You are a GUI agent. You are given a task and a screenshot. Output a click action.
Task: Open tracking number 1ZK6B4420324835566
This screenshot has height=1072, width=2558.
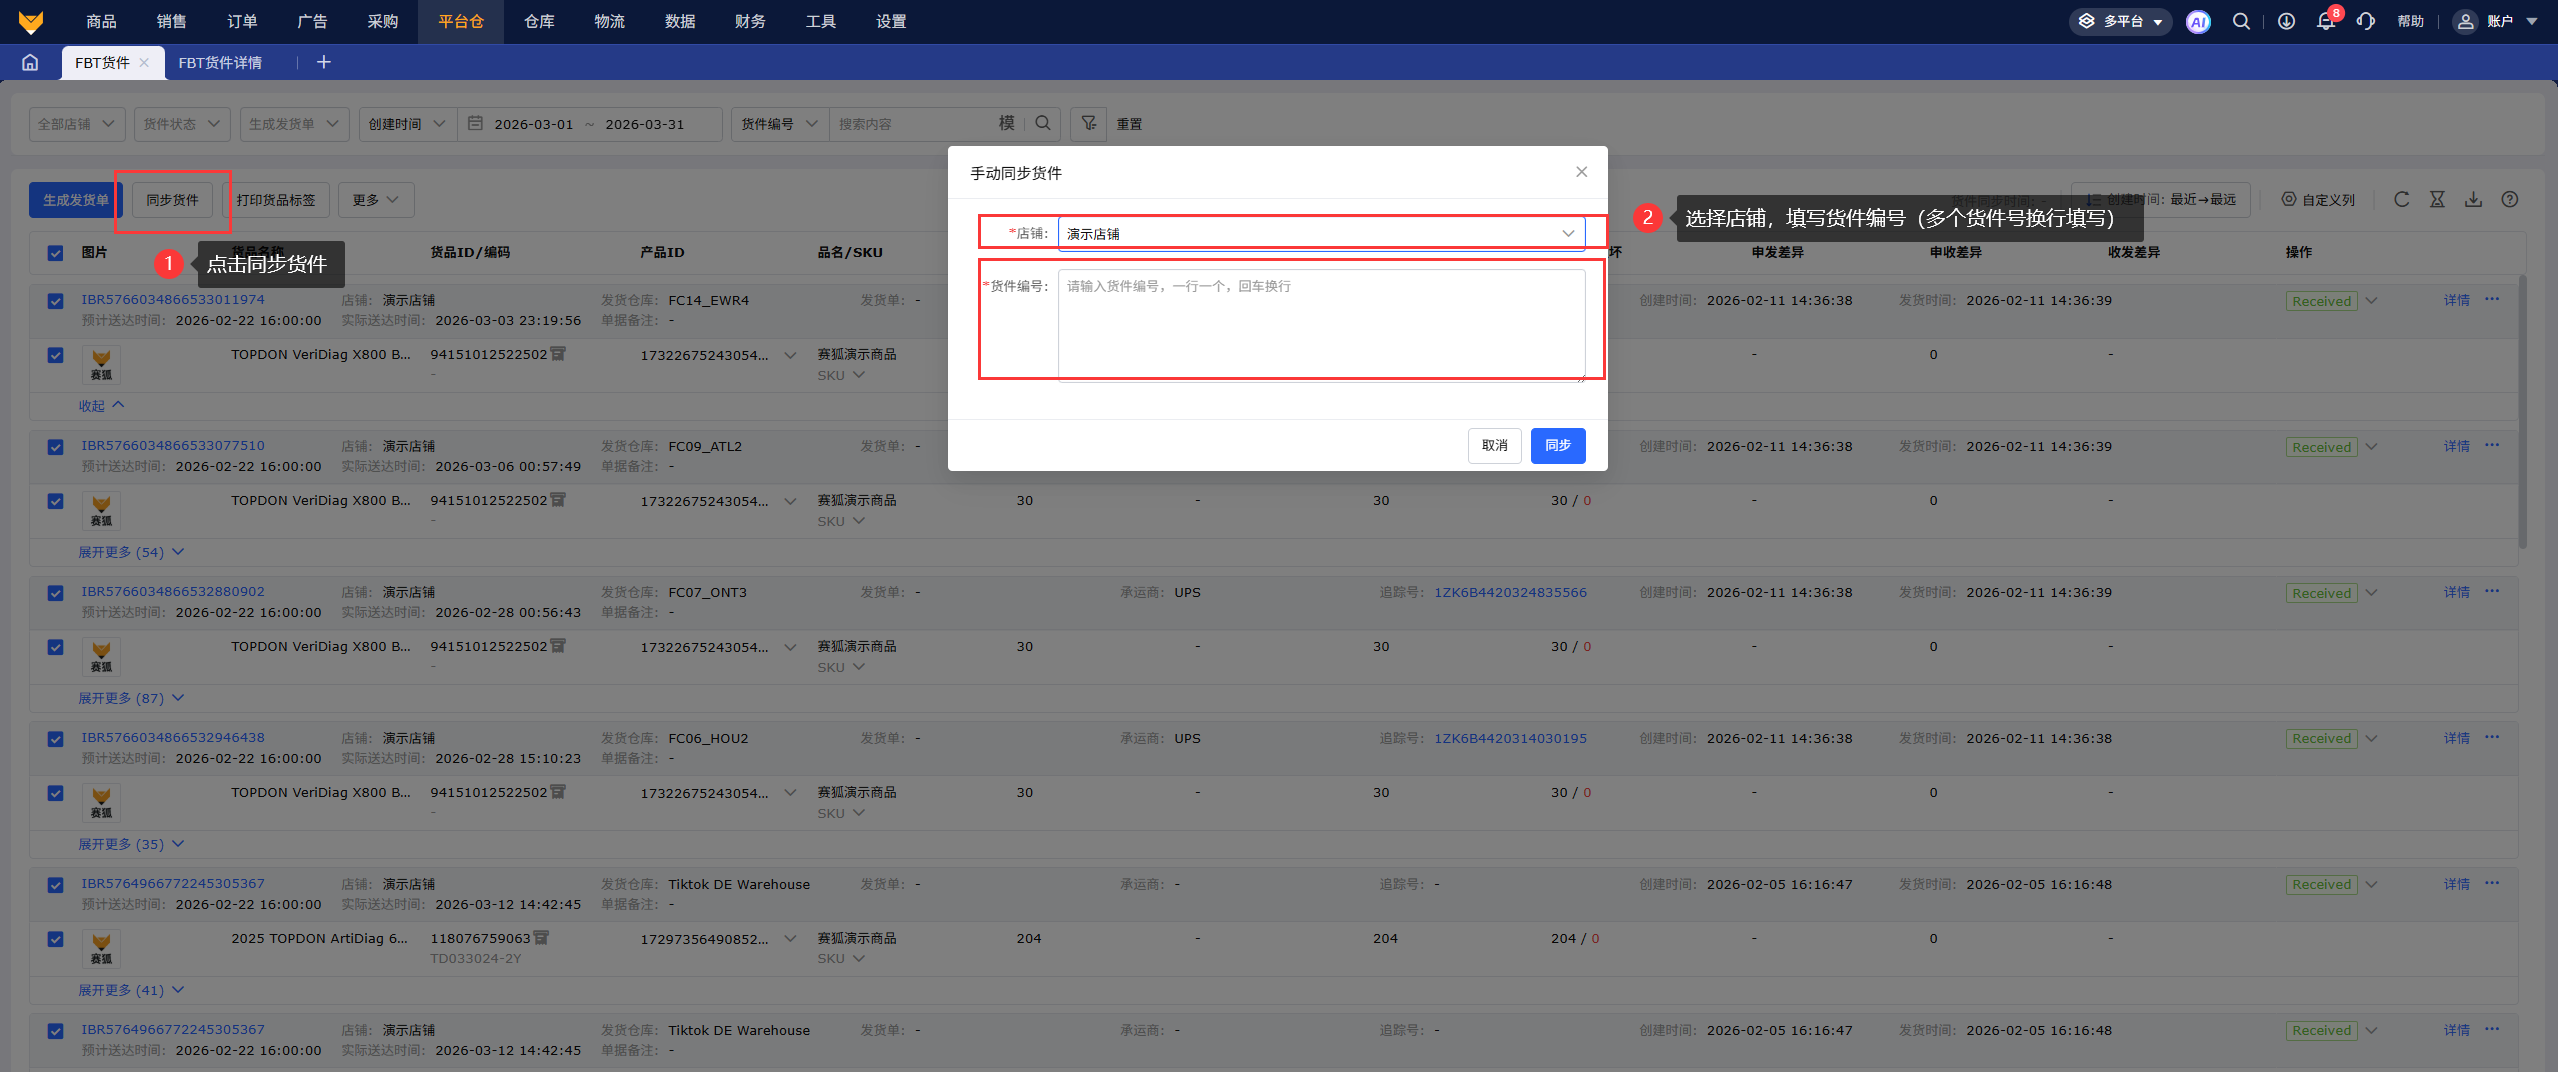tap(1510, 592)
